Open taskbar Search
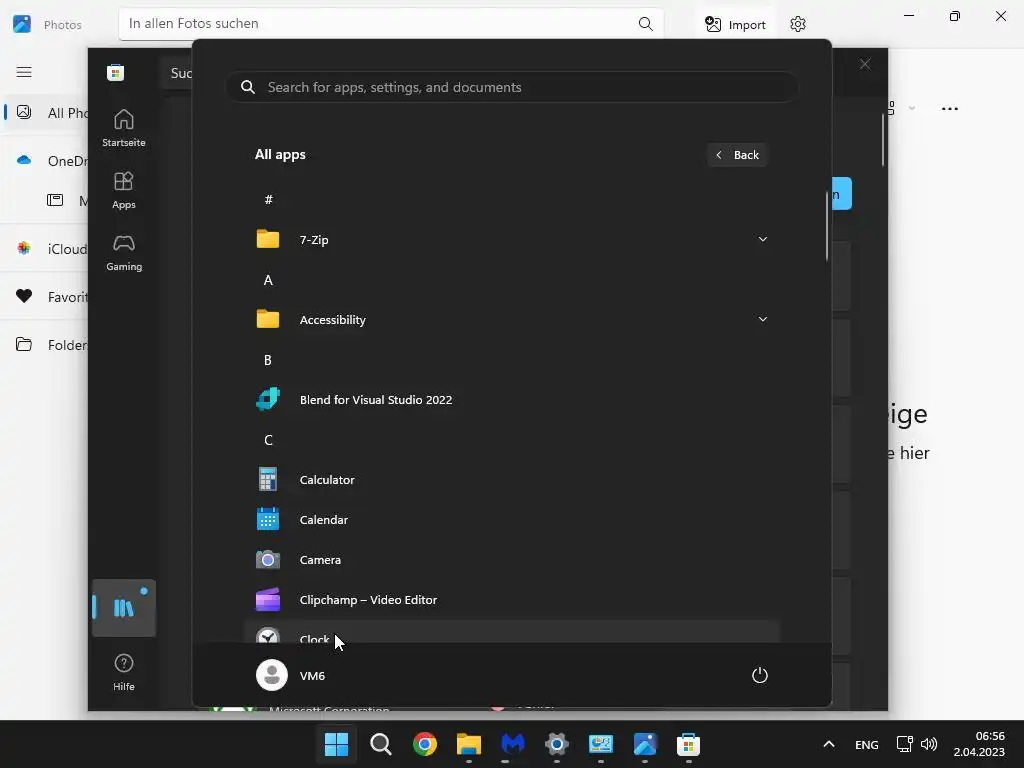Screen dimensions: 1024x768 pyautogui.click(x=381, y=744)
